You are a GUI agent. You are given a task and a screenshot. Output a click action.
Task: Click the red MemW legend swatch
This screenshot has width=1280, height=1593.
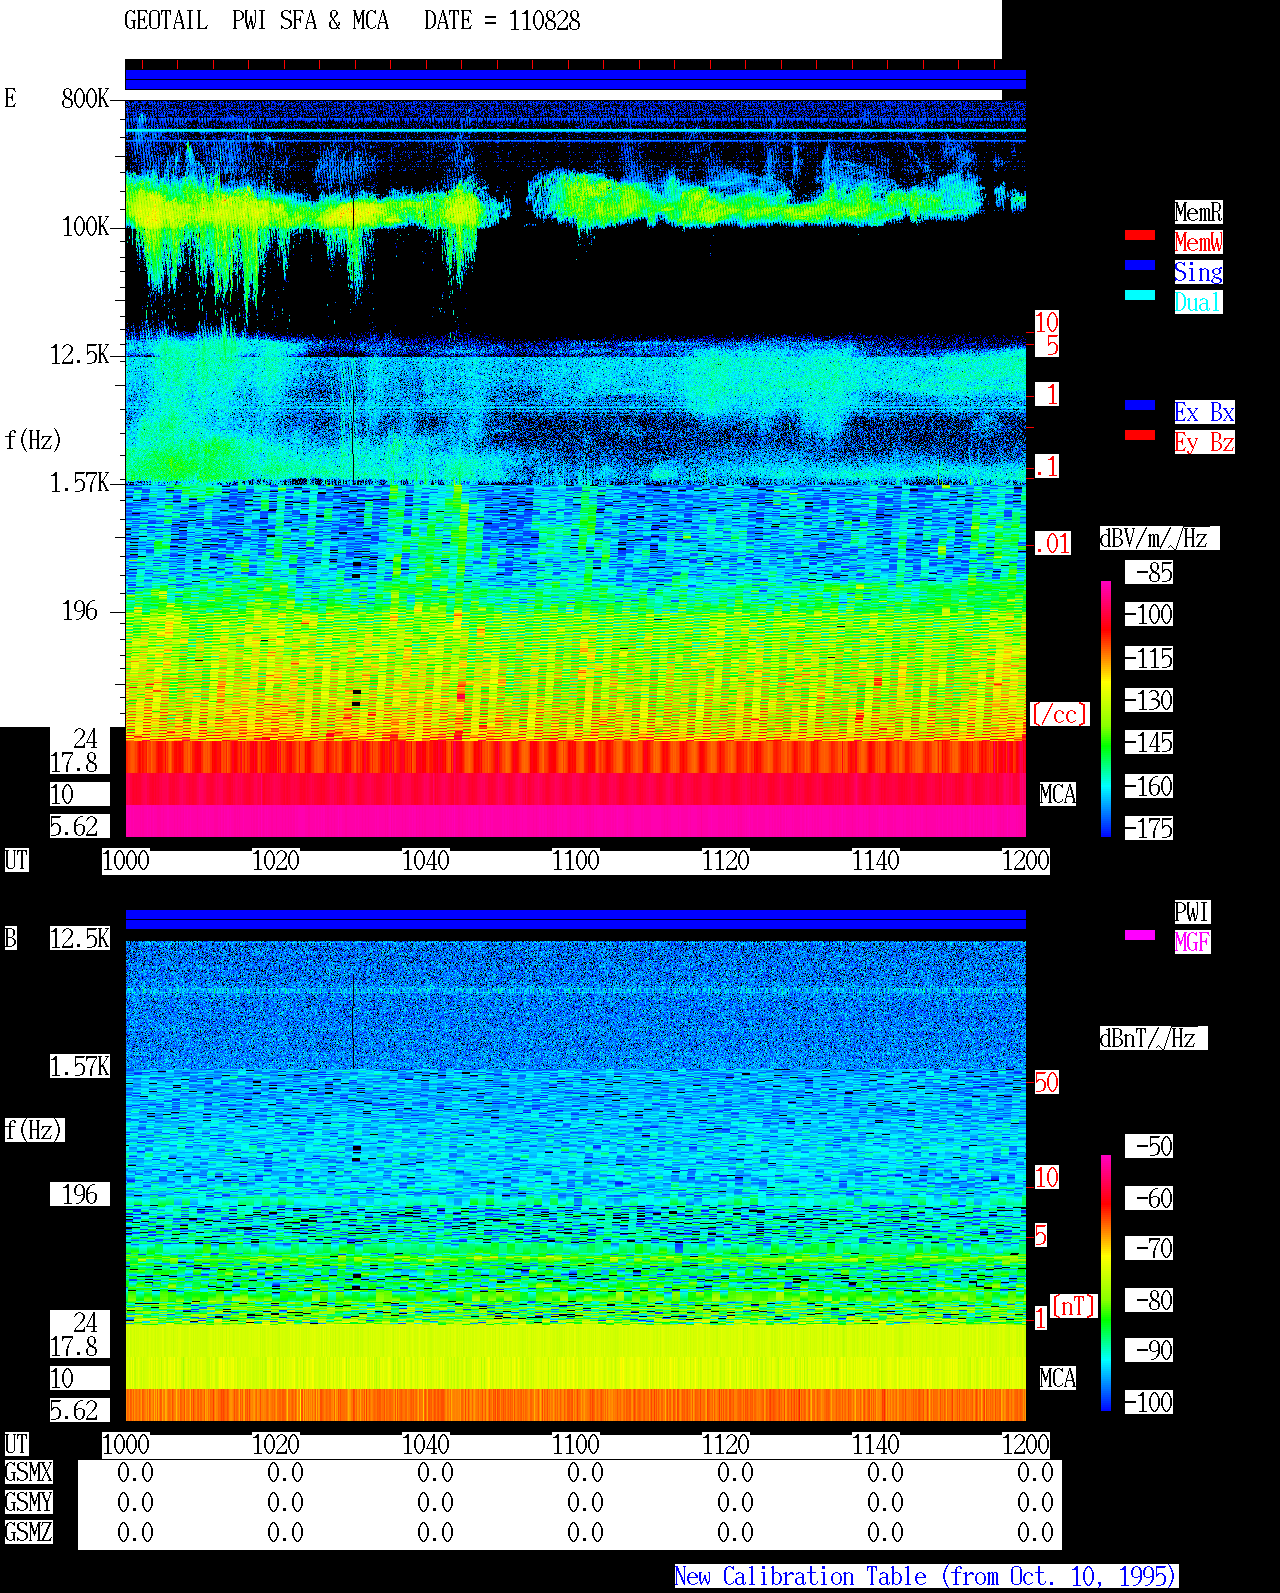coord(1140,235)
